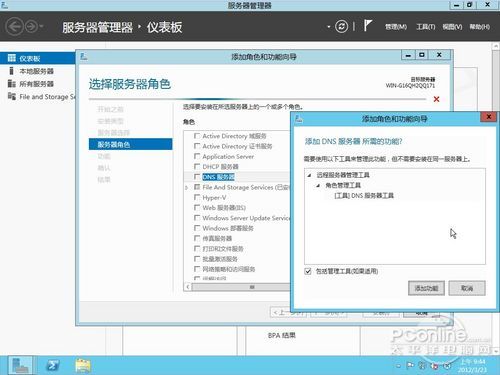Screen dimensions: 500x375
Task: Check Active Directory 证书服务 role
Action: (197, 146)
